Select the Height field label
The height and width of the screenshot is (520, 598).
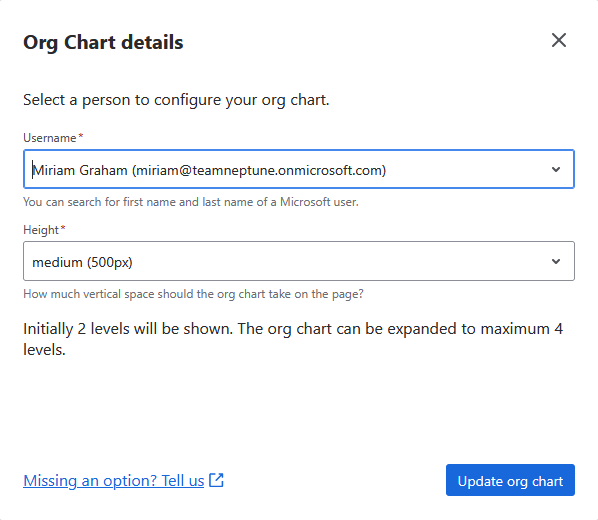(41, 230)
